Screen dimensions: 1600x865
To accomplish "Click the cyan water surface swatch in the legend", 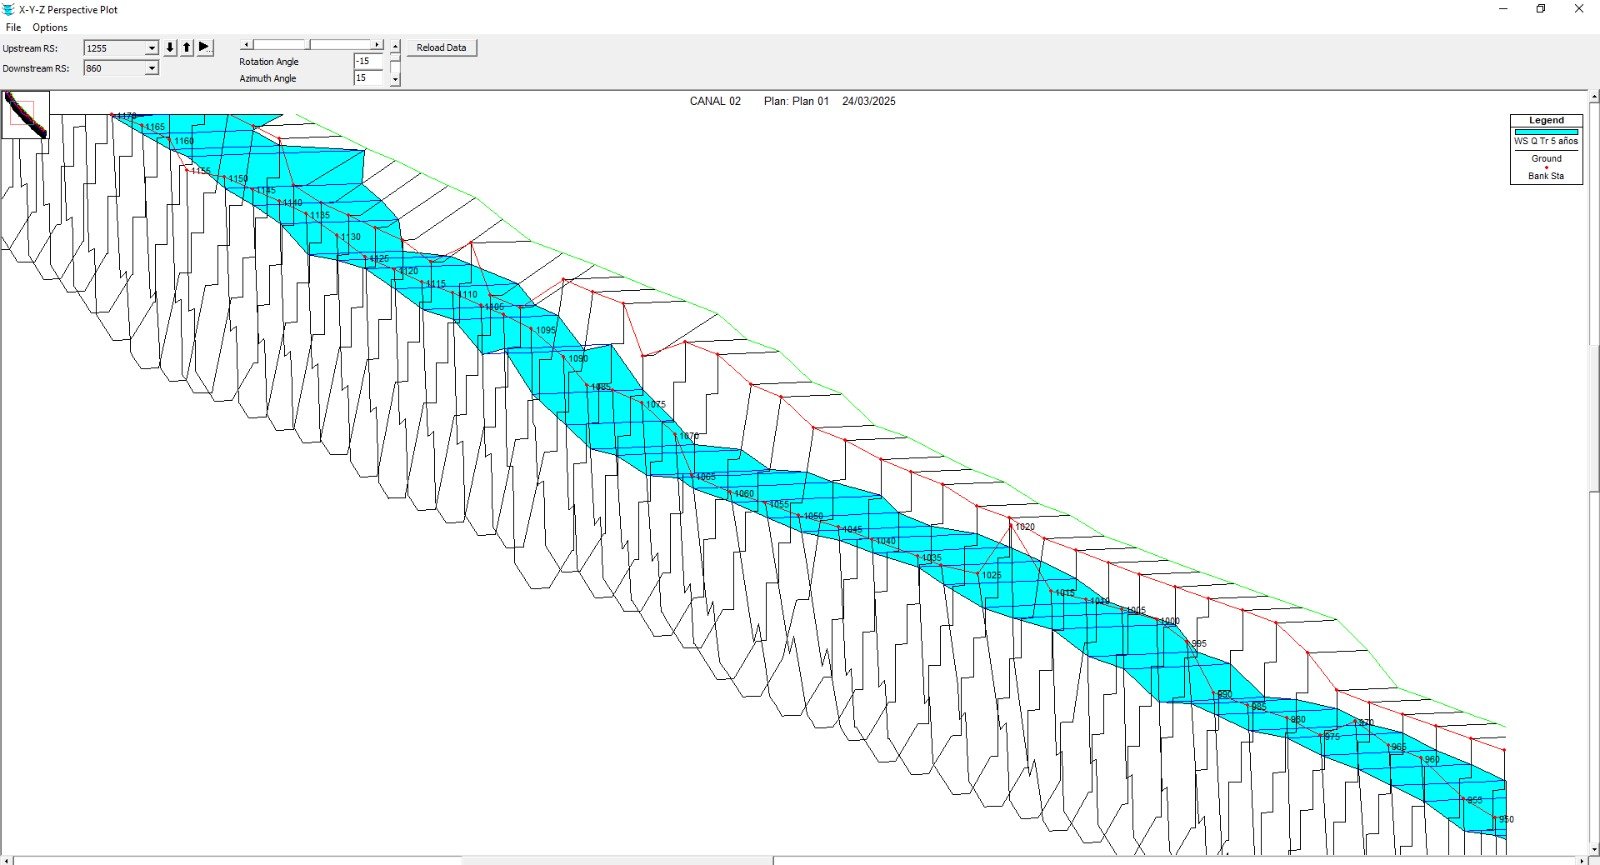I will 1546,131.
